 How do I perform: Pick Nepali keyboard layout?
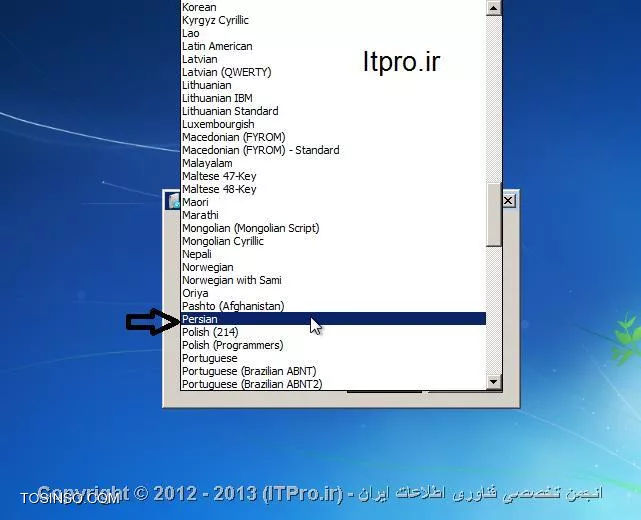click(333, 254)
